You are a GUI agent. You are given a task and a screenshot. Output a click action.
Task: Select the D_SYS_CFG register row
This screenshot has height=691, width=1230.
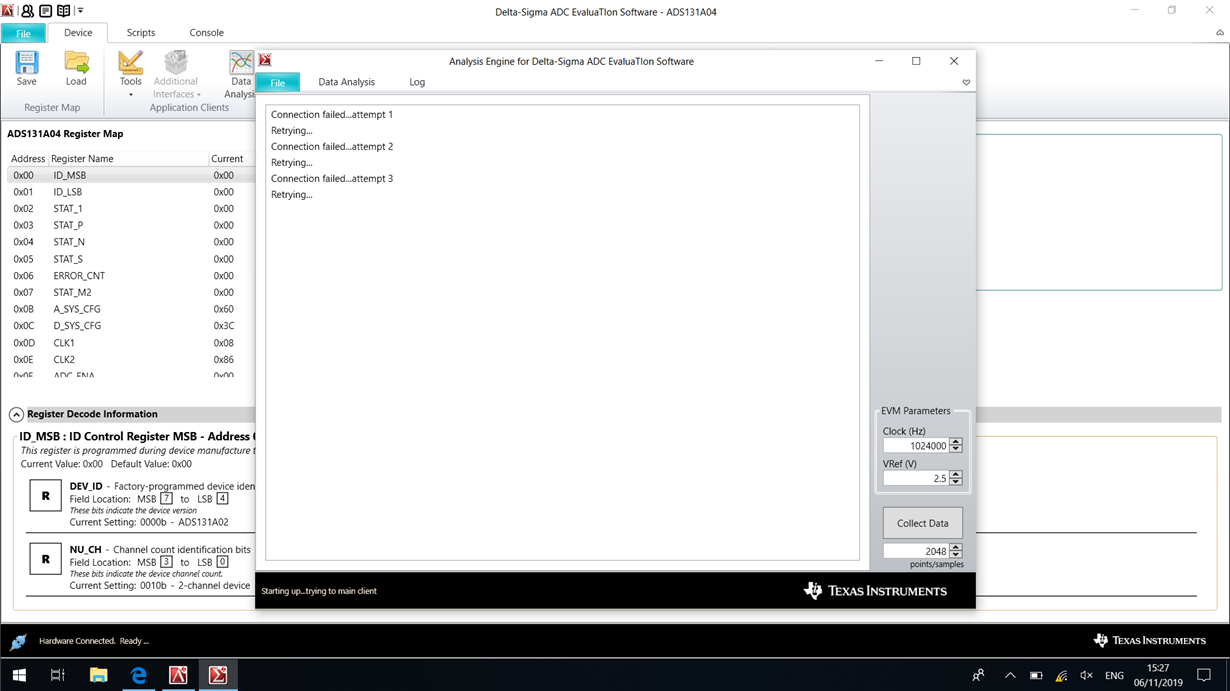[x=131, y=326]
